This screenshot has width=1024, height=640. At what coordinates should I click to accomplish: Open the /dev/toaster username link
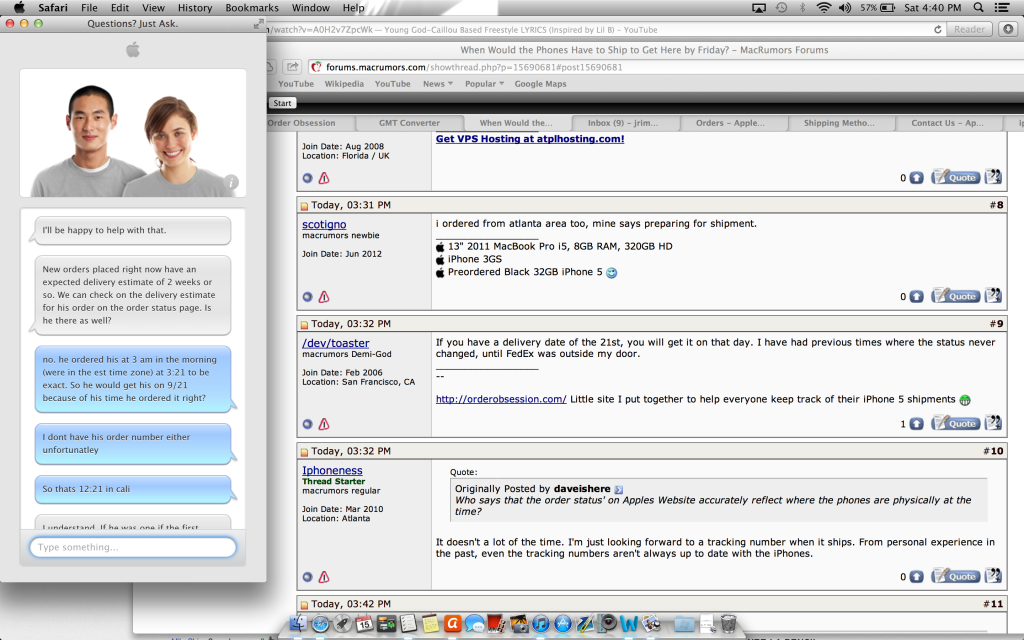(336, 344)
